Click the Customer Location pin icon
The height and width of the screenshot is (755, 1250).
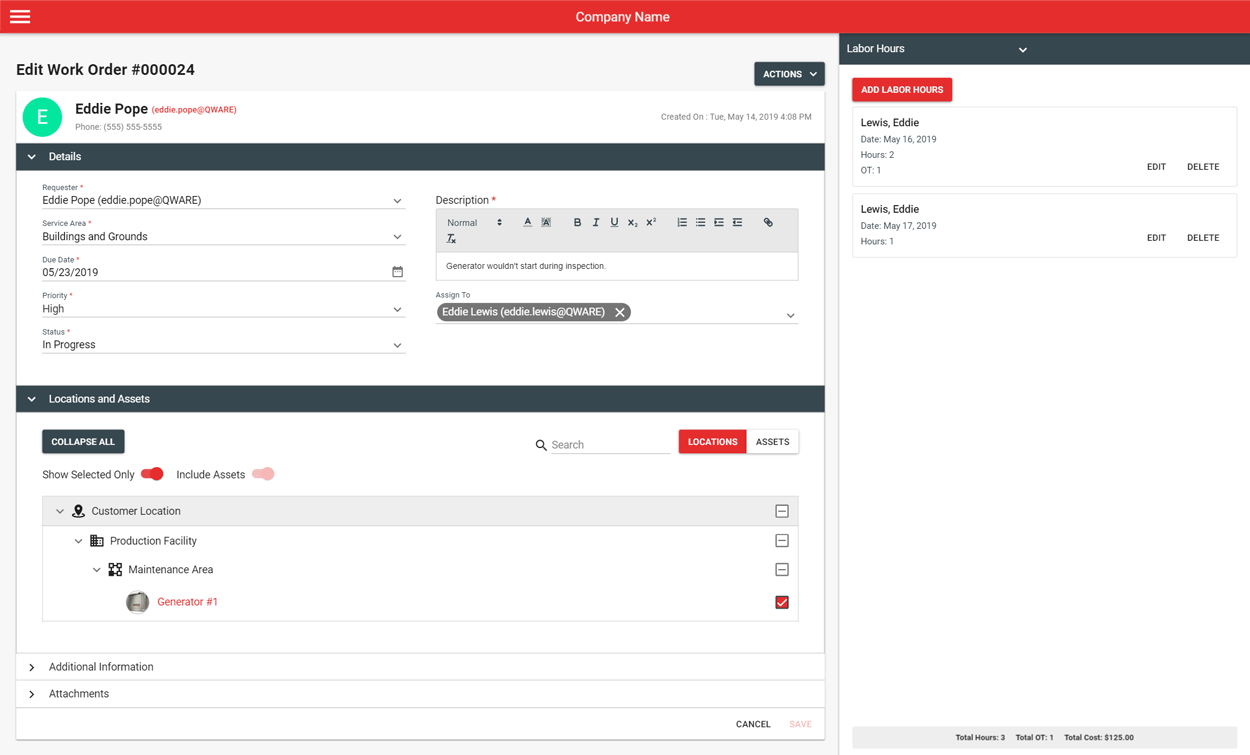tap(78, 511)
